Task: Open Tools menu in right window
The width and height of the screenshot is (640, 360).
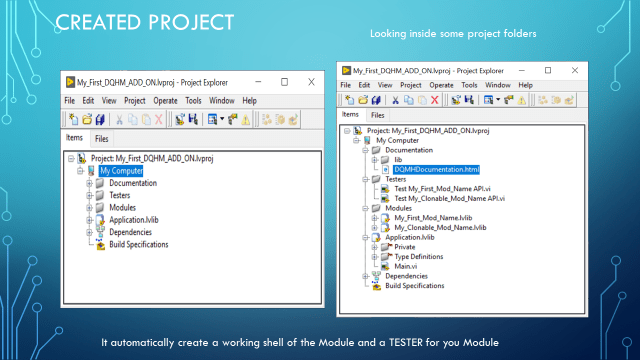Action: [x=469, y=85]
